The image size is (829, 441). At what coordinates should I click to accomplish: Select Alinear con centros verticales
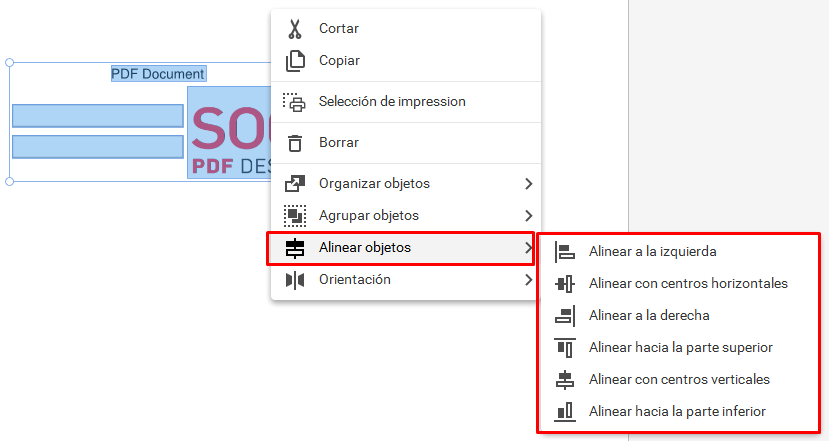[x=678, y=380]
